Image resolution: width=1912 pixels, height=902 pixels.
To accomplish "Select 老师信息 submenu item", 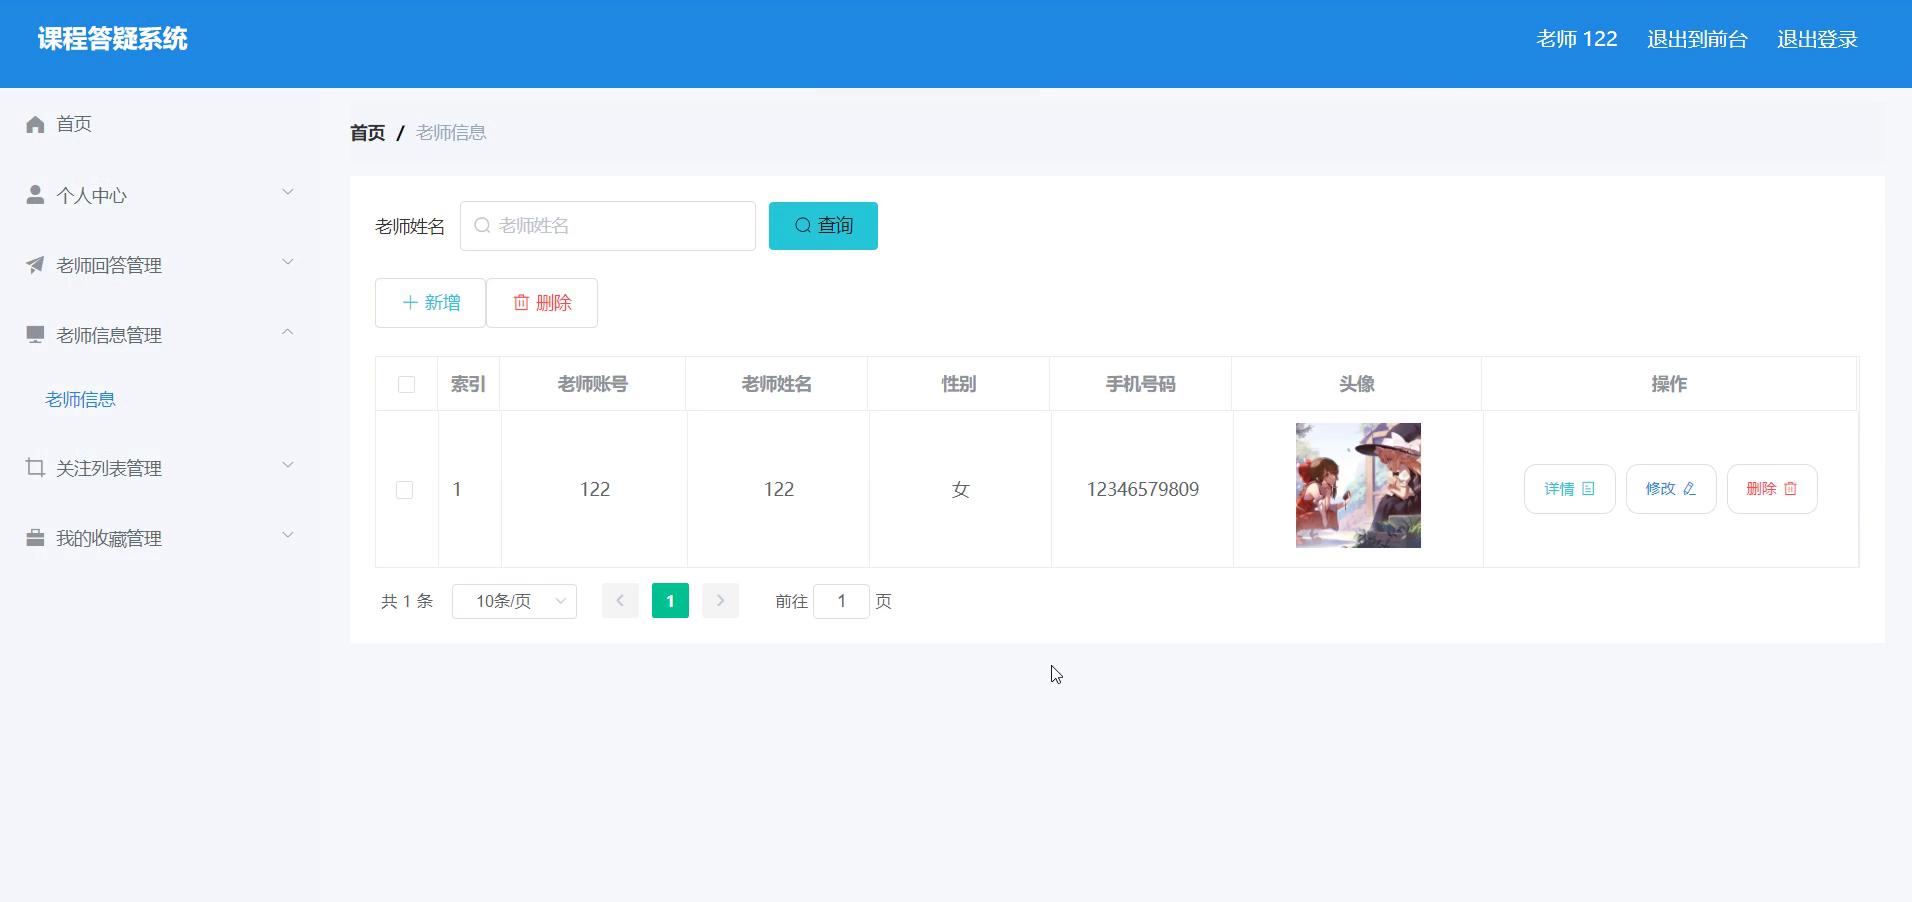I will (80, 400).
